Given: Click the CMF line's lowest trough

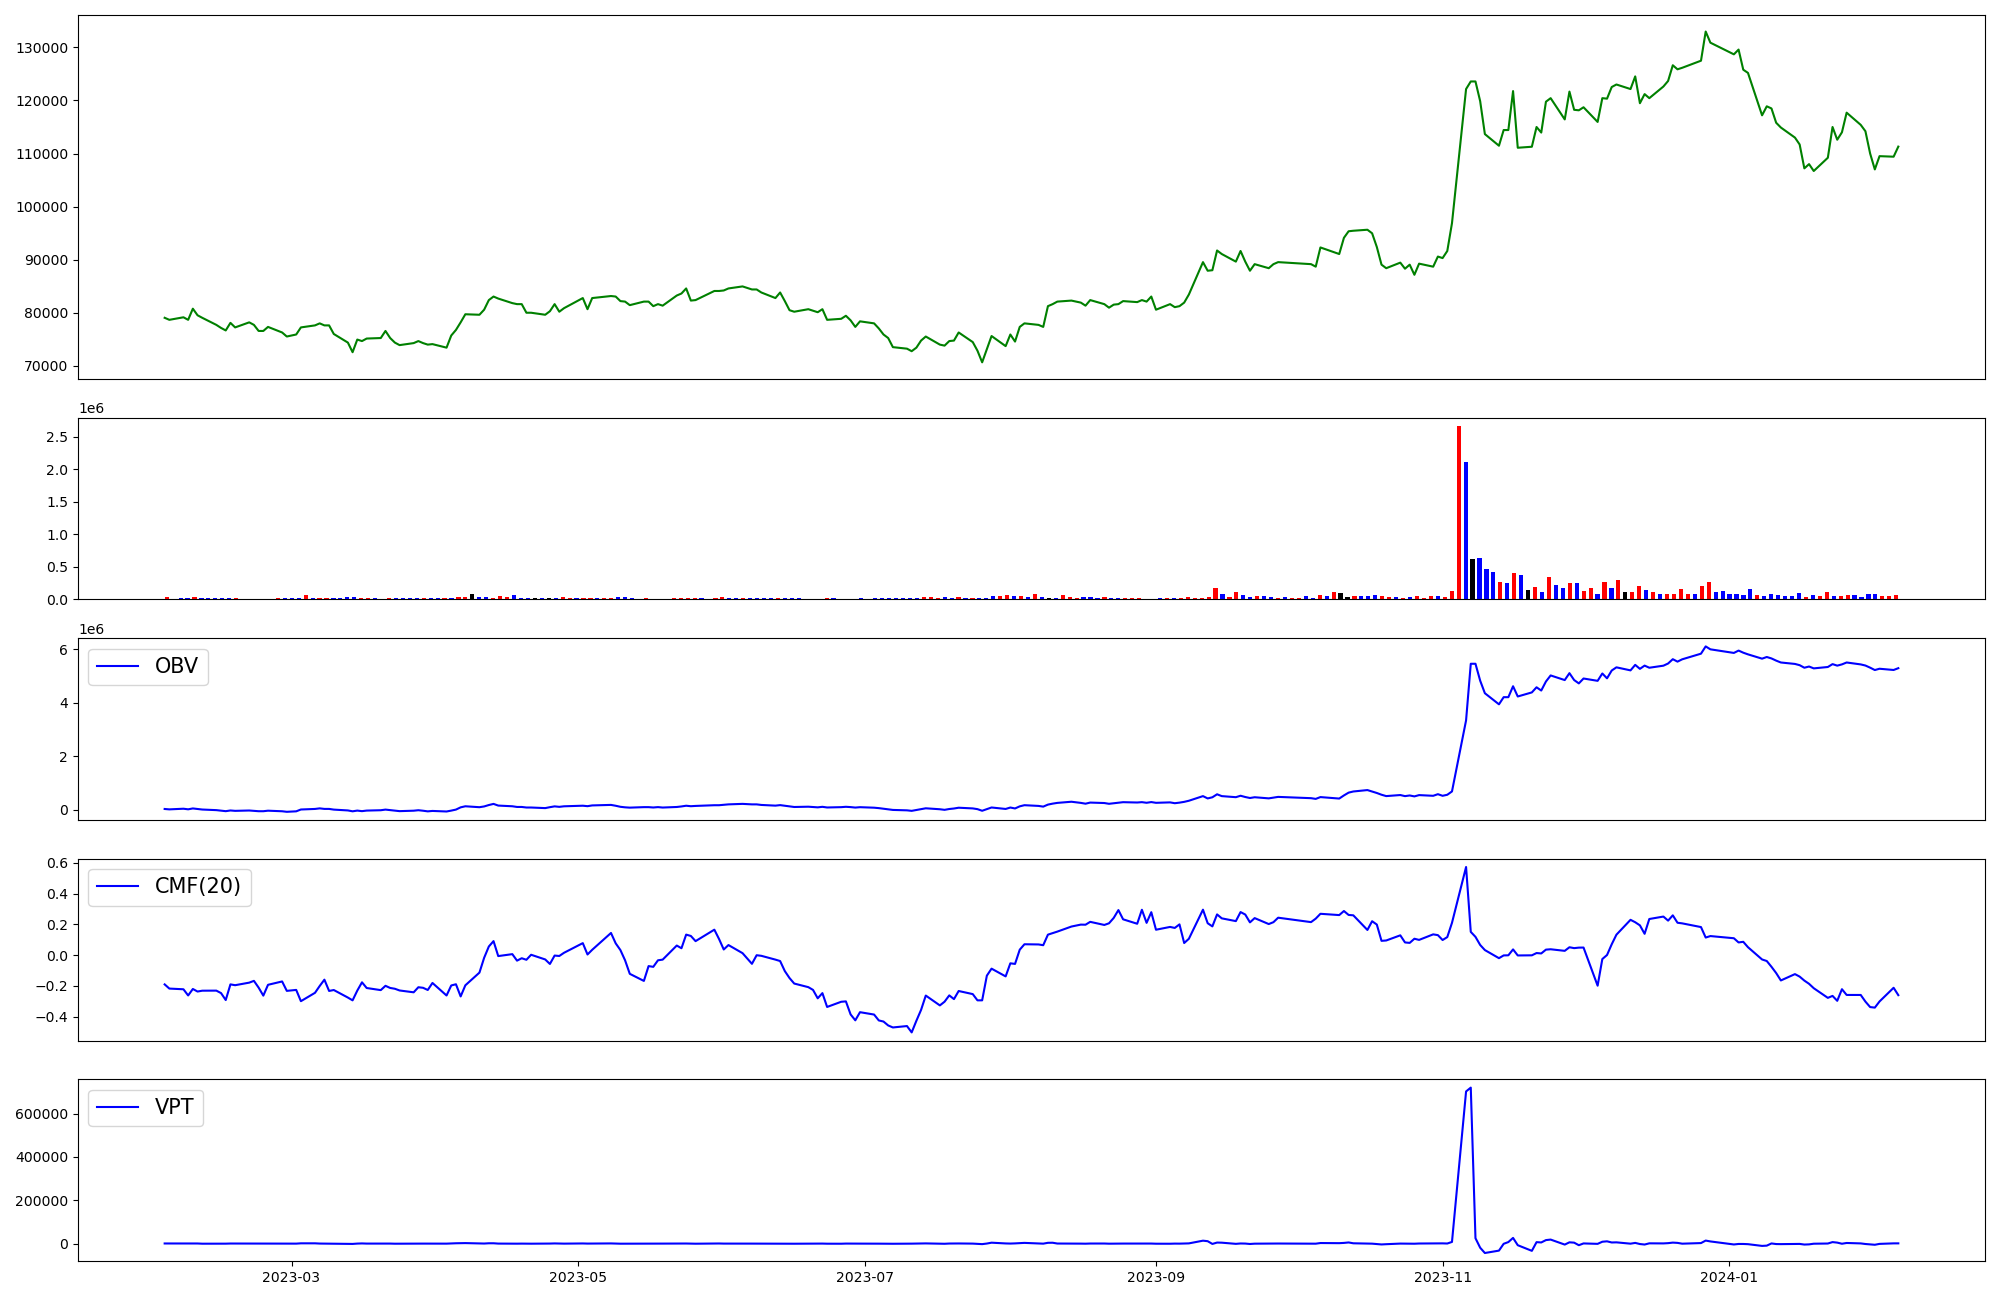Looking at the screenshot, I should 911,1032.
